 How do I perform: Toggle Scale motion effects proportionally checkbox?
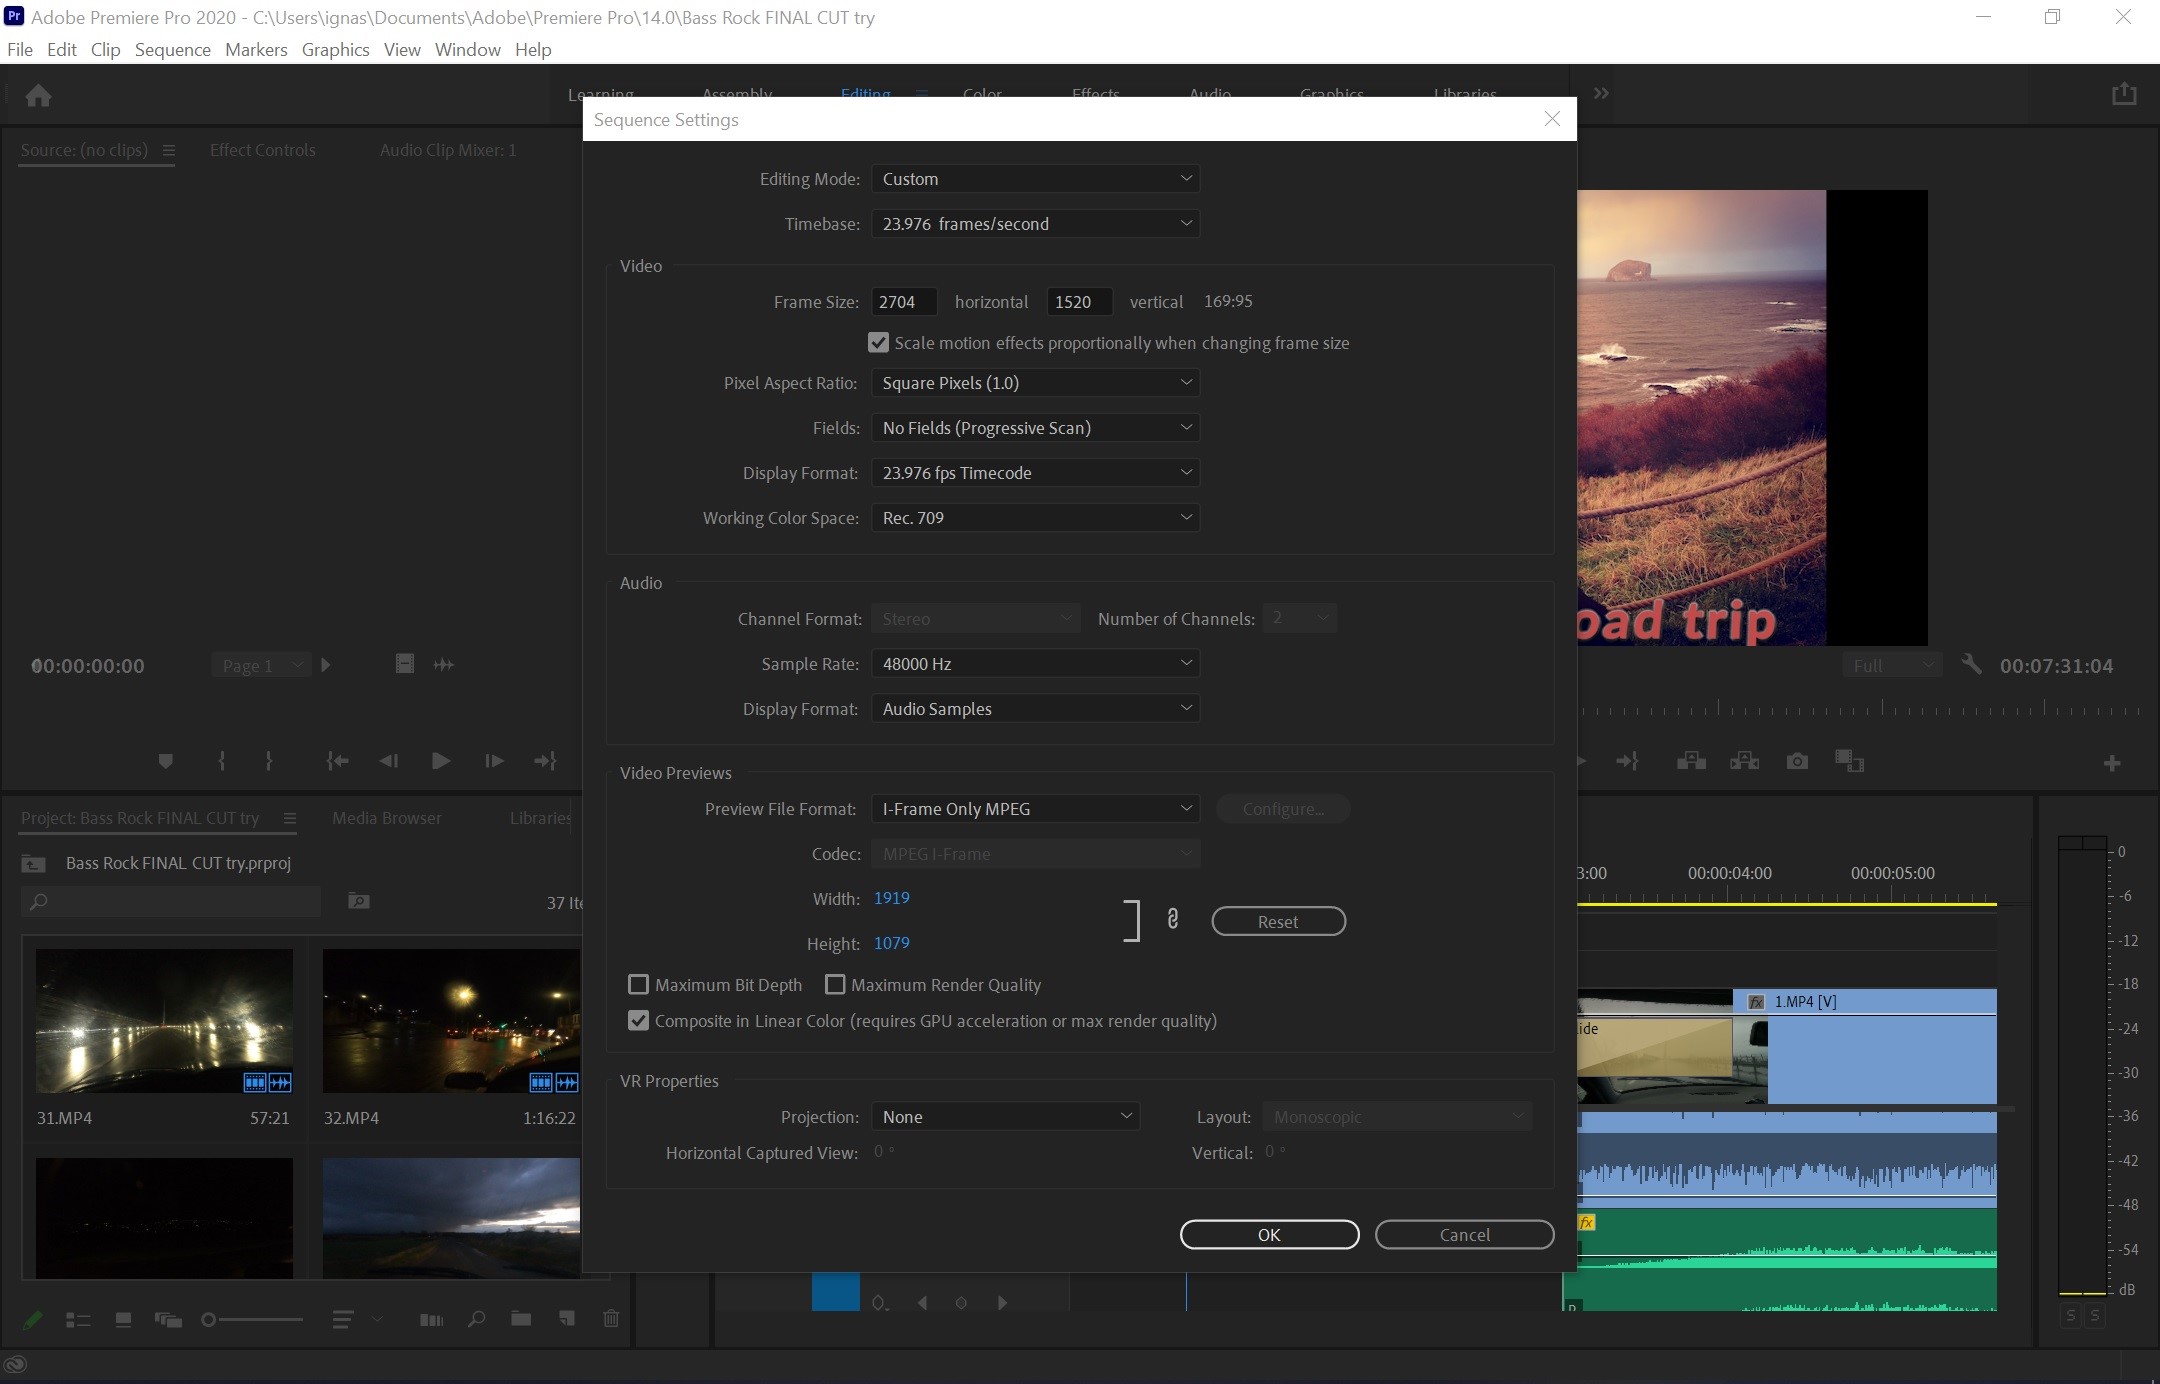875,342
